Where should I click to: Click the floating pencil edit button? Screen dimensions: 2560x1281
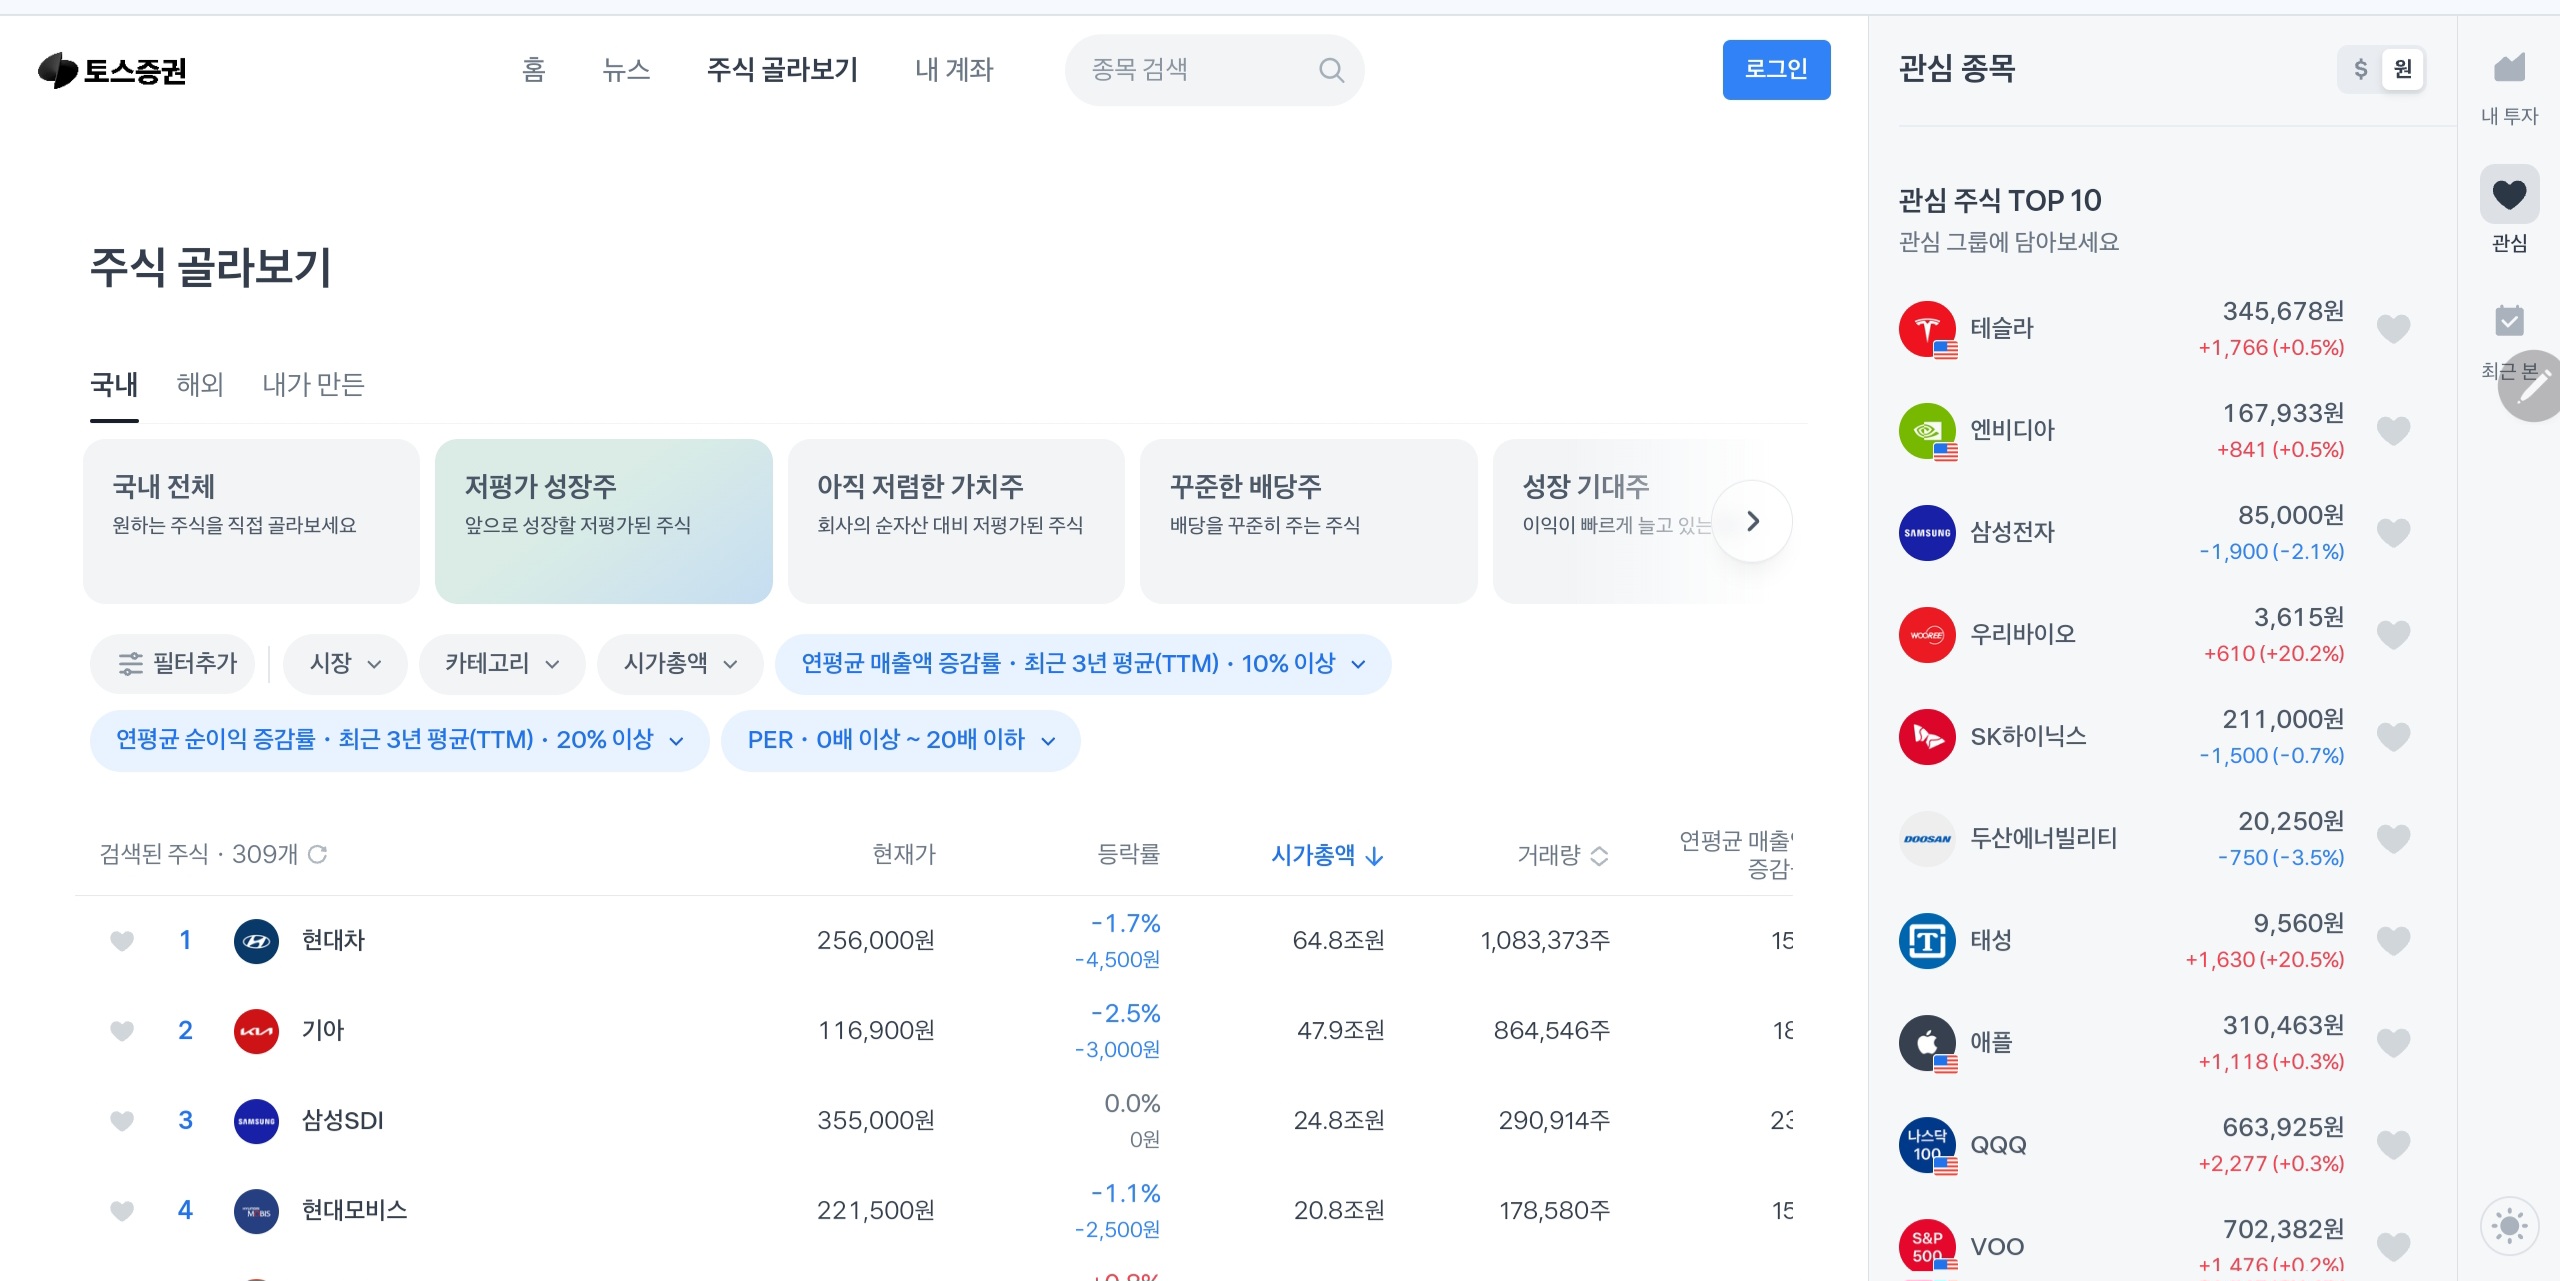(2534, 386)
